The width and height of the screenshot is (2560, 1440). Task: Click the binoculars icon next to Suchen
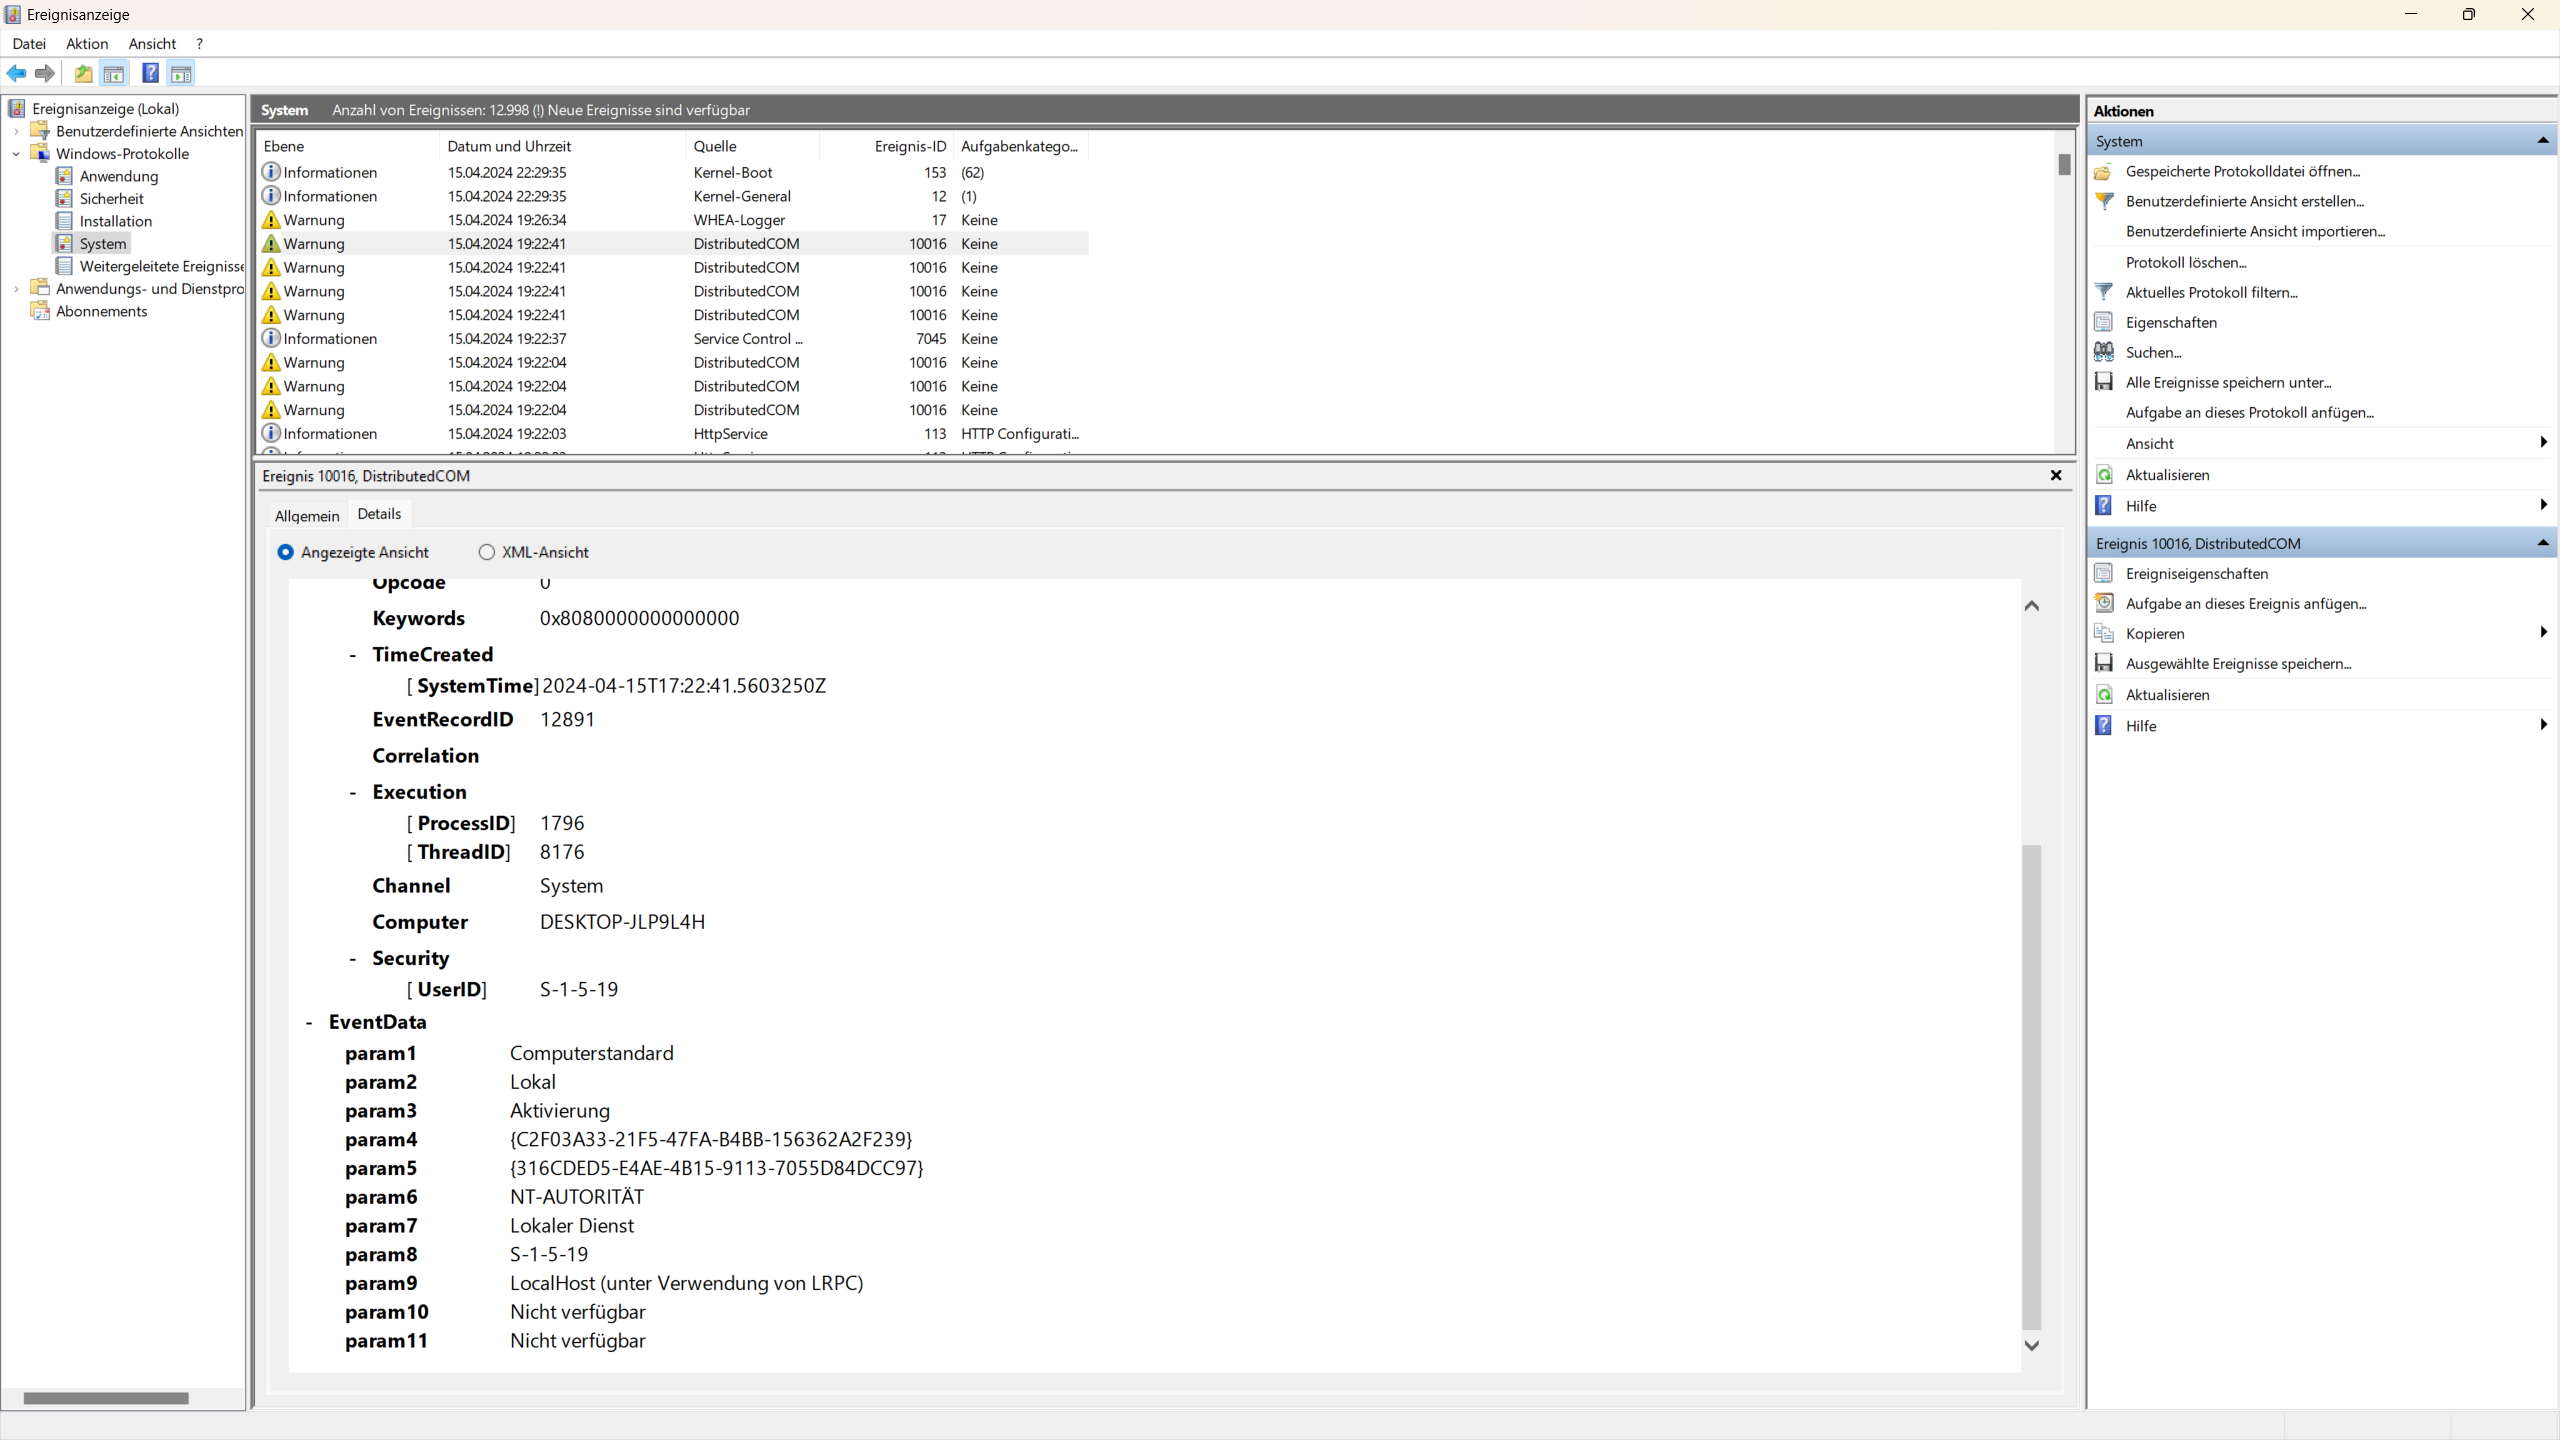click(x=2104, y=352)
